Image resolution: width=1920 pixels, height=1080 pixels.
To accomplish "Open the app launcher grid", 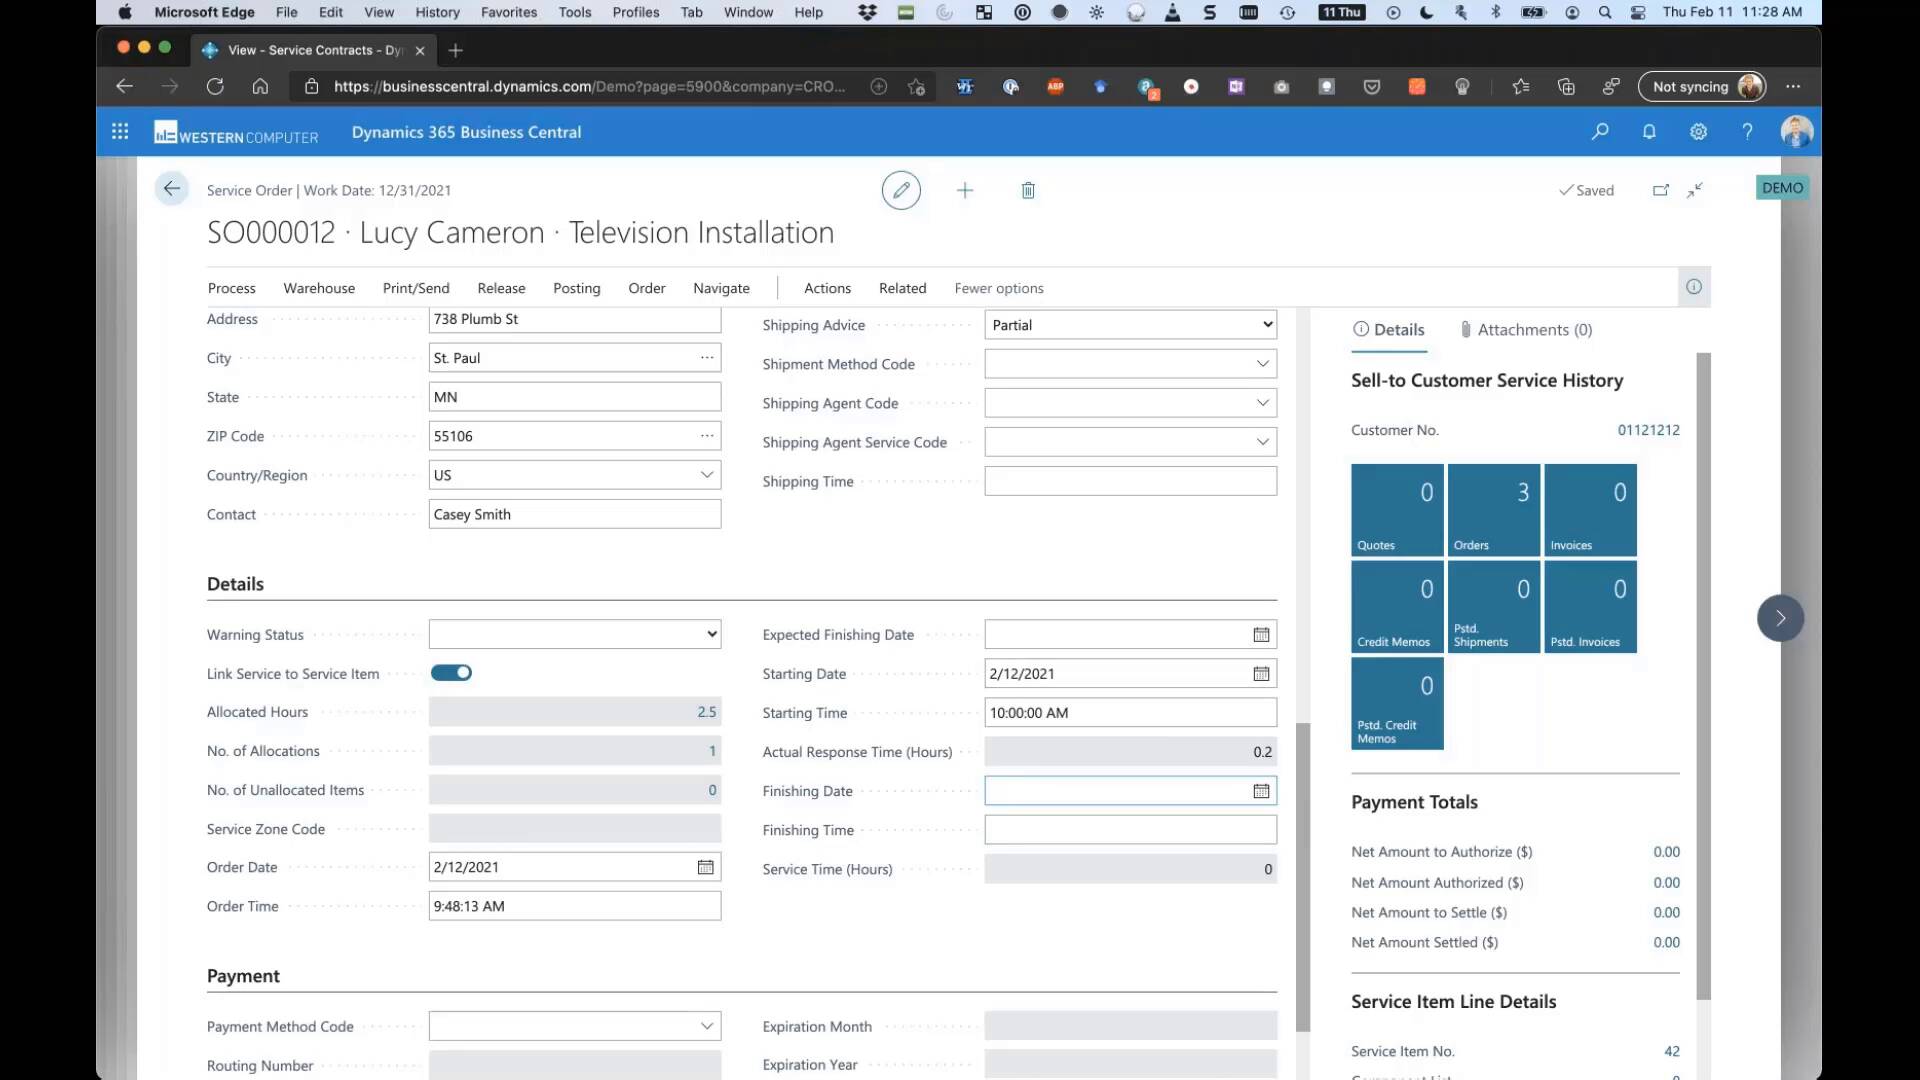I will pos(119,131).
